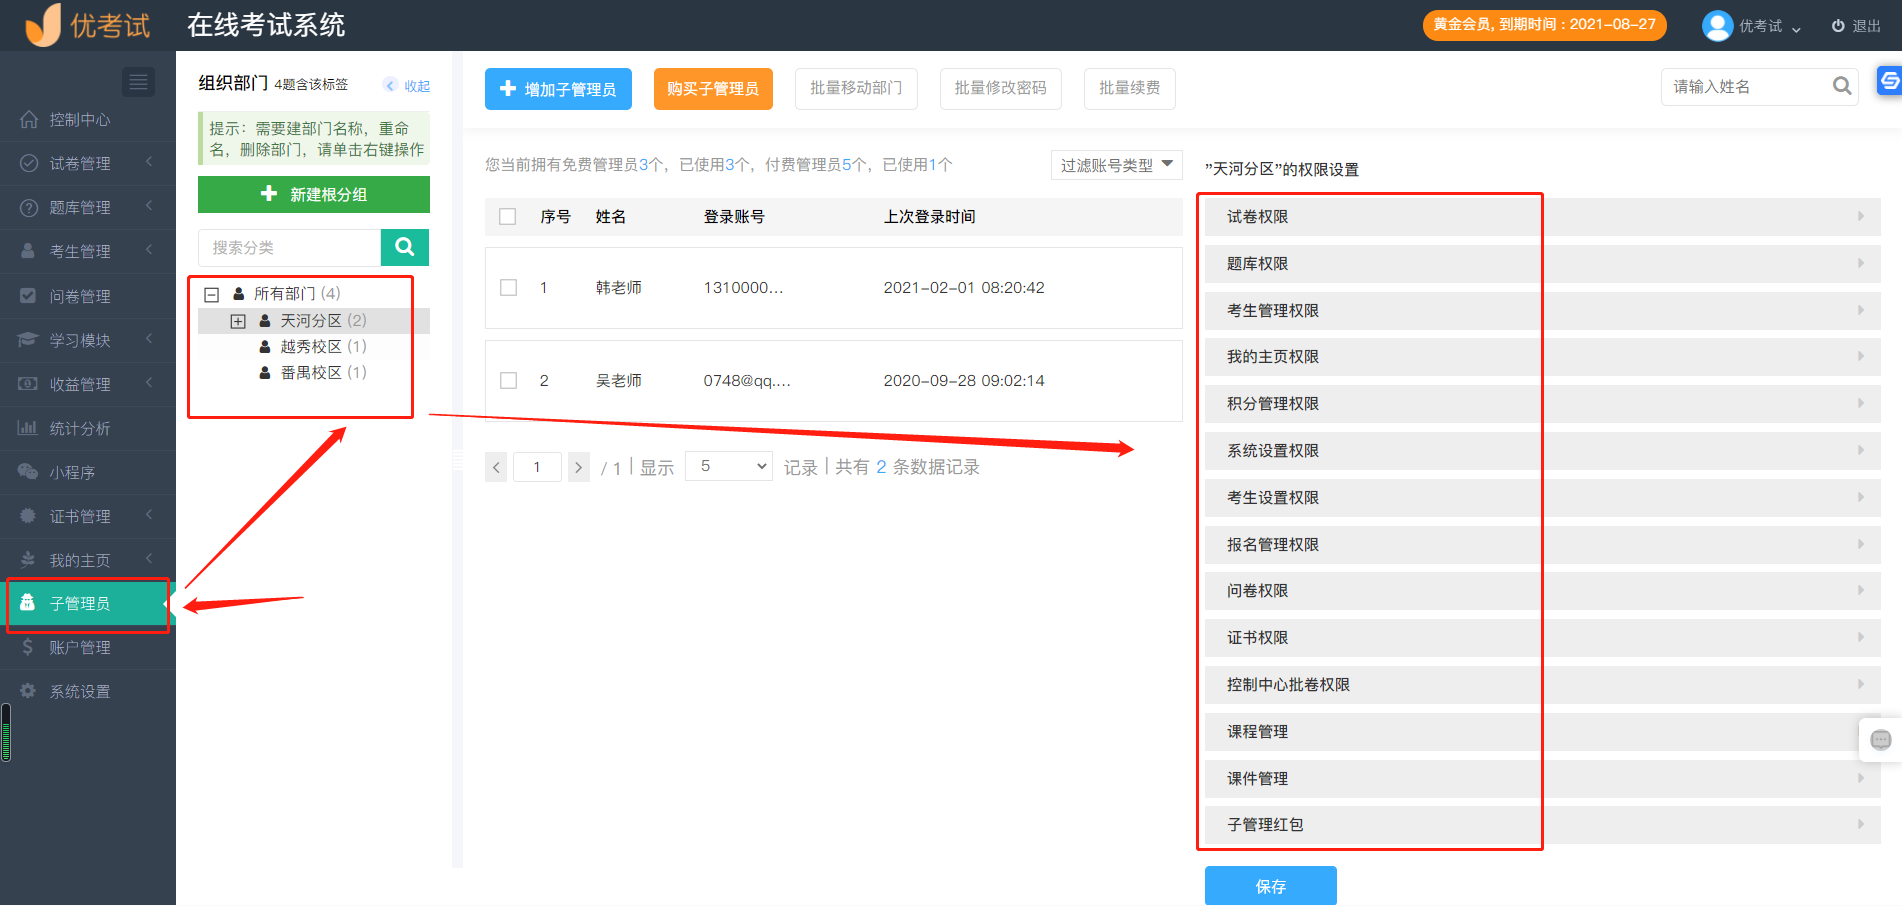Collapse the department panel with 收起
This screenshot has height=906, width=1902.
(x=408, y=86)
